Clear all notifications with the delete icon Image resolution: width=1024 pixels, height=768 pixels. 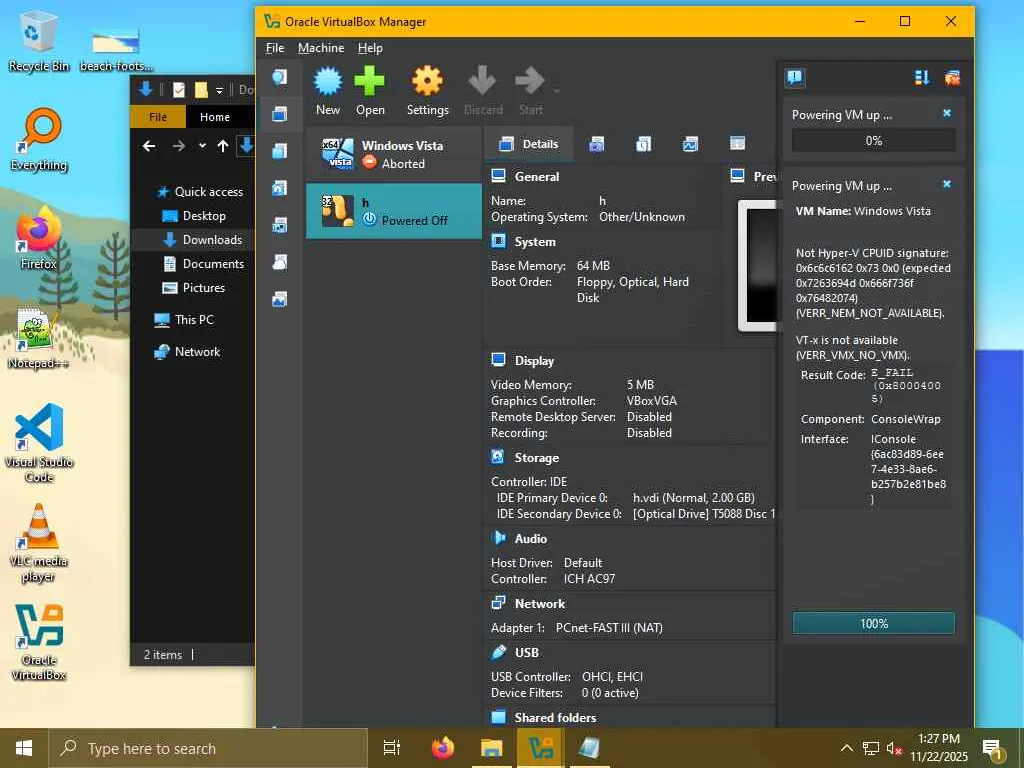(952, 78)
